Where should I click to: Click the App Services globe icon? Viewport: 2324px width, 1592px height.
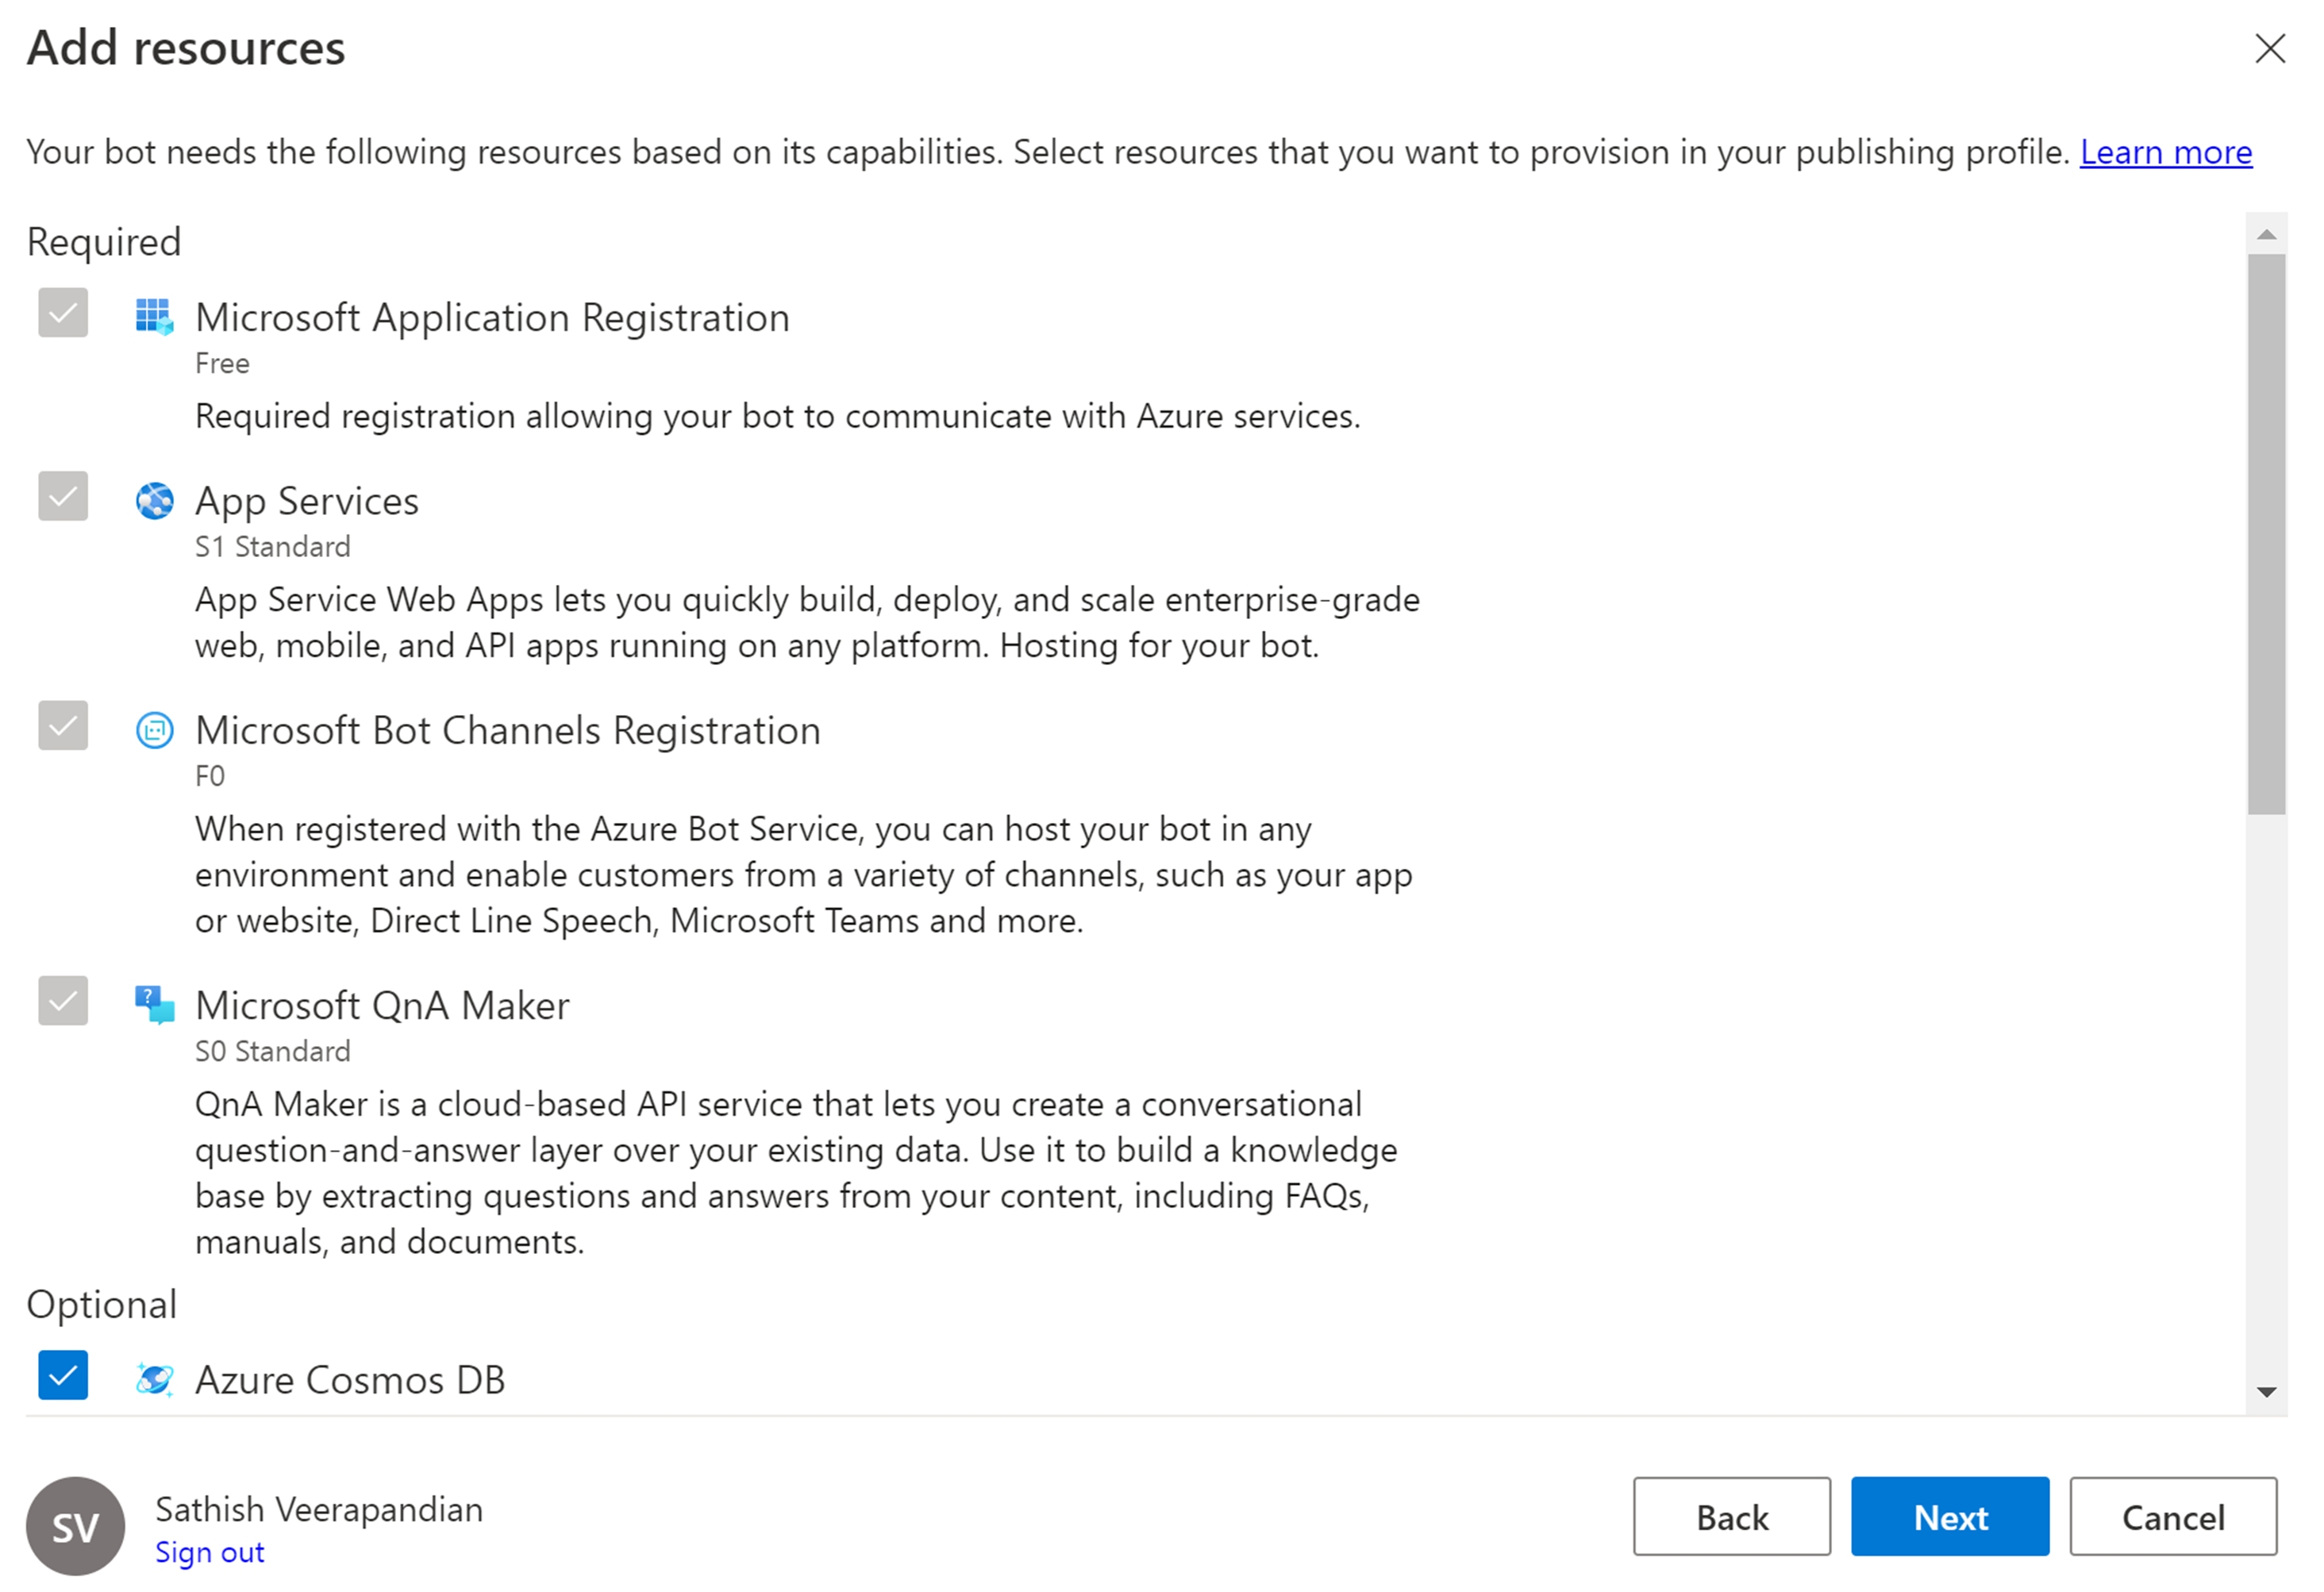[x=154, y=500]
